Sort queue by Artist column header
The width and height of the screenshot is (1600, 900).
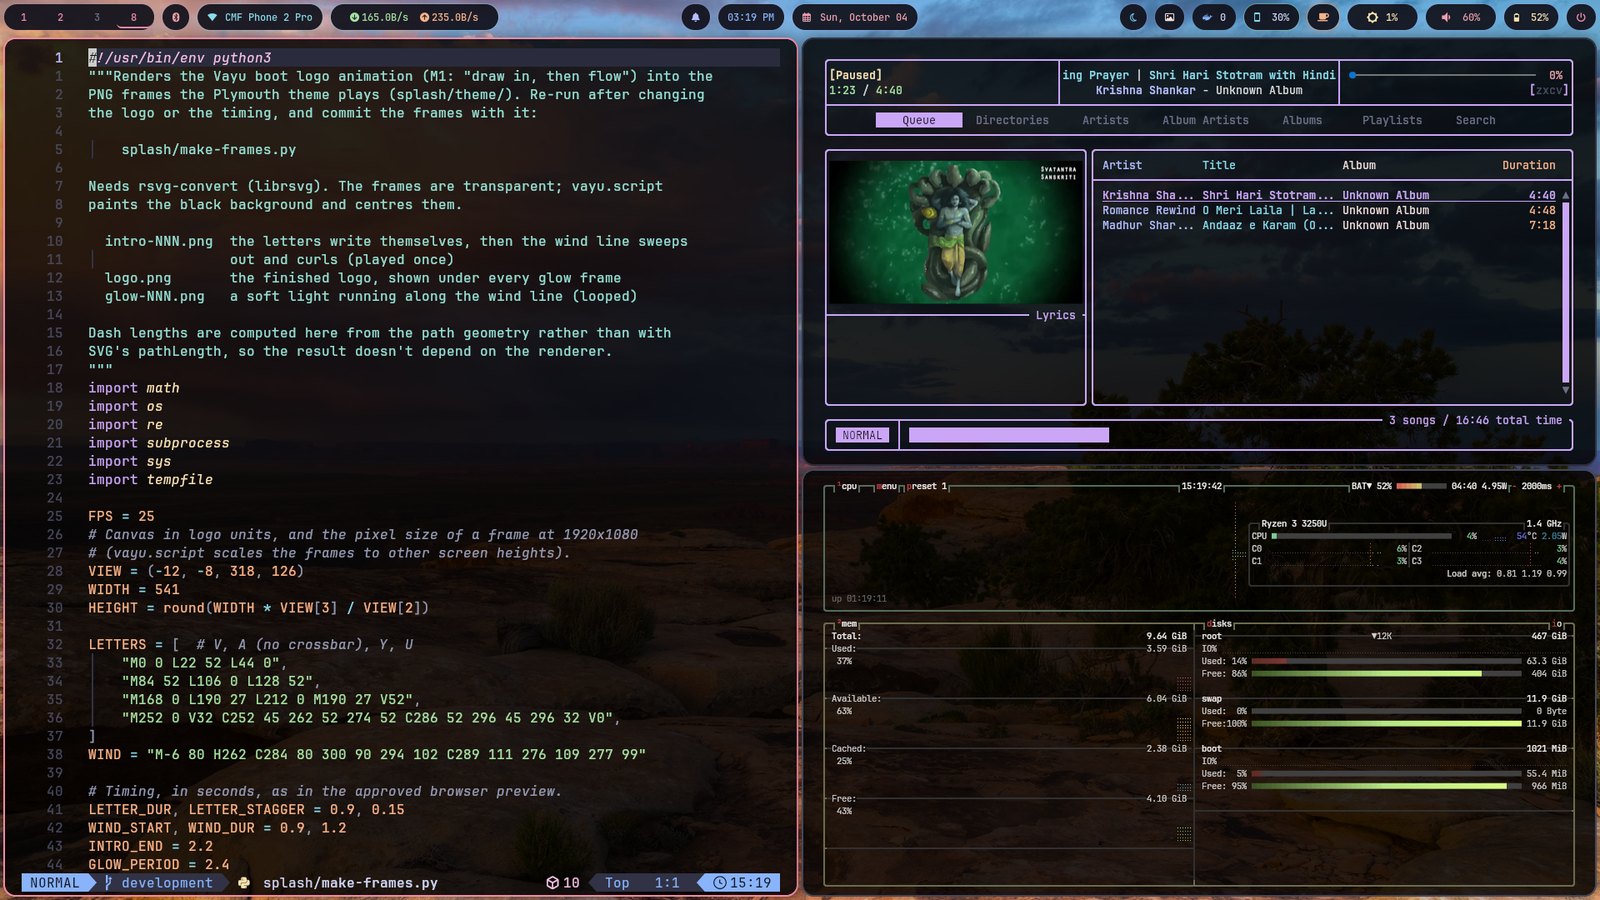(x=1122, y=165)
